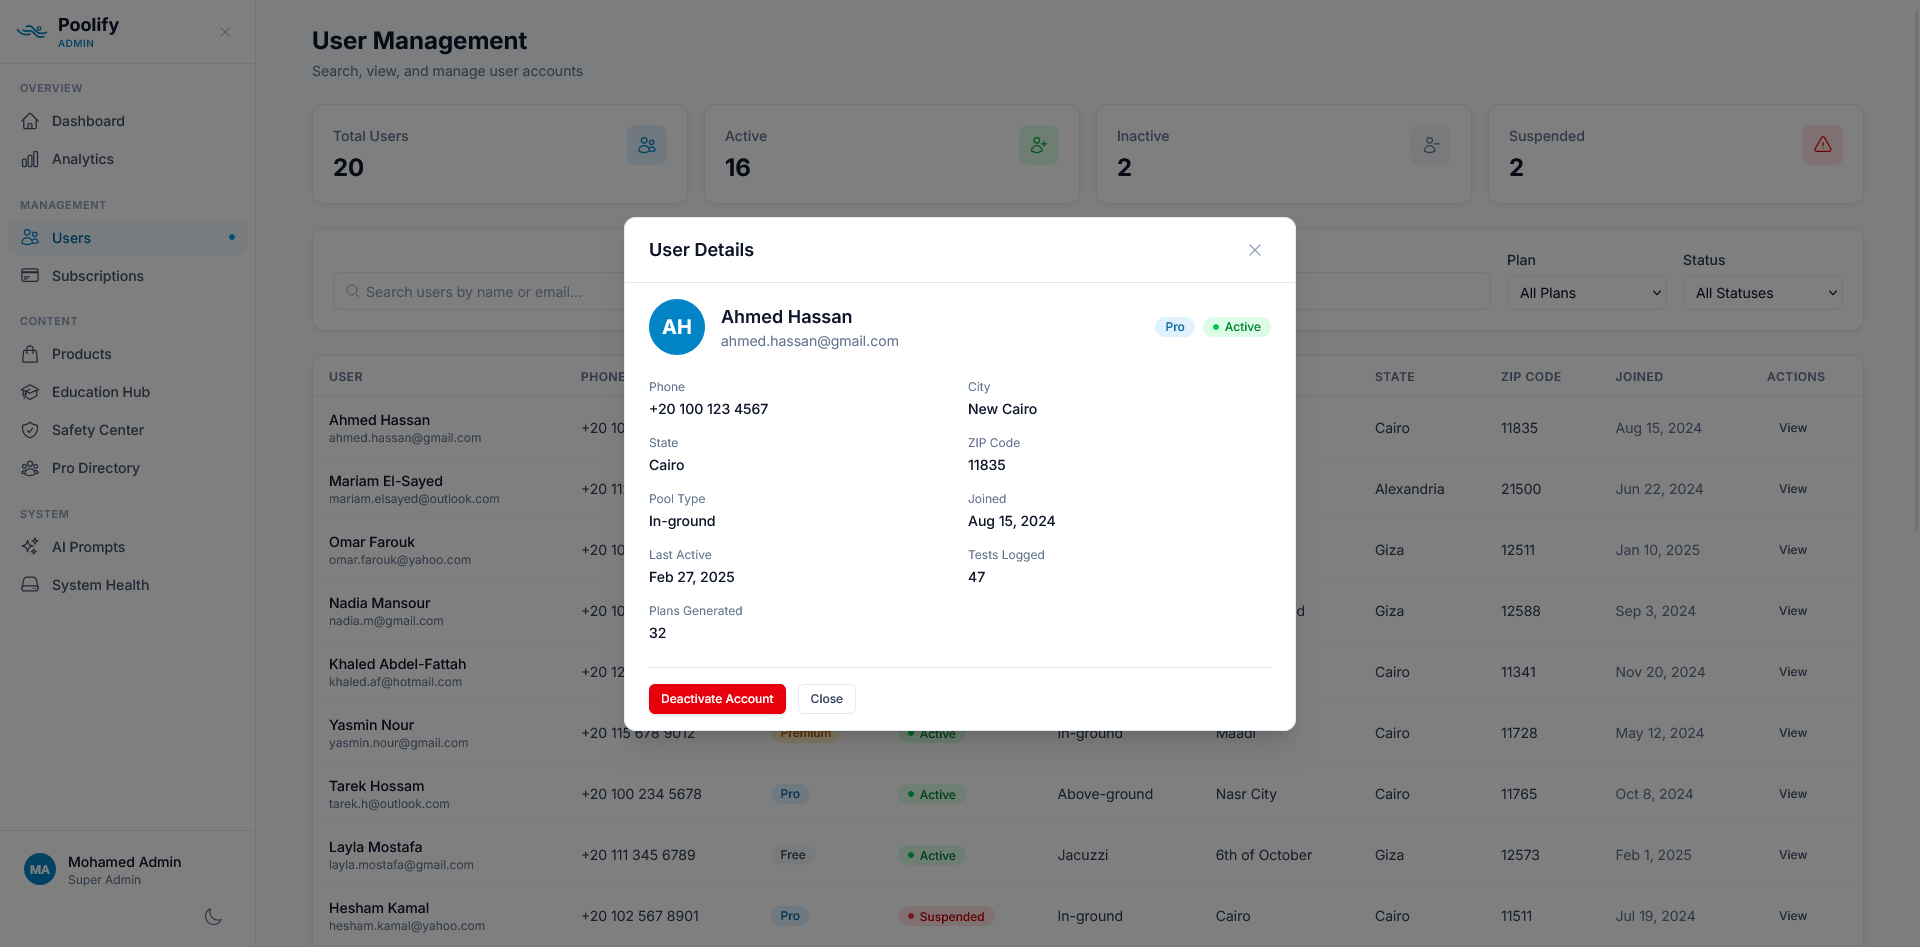This screenshot has height=947, width=1920.
Task: Collapse sidebar using the X icon beside Poolify
Action: pyautogui.click(x=225, y=32)
